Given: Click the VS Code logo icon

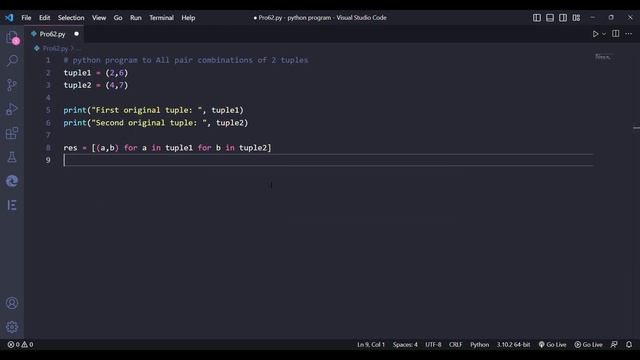Looking at the screenshot, I should pyautogui.click(x=9, y=18).
